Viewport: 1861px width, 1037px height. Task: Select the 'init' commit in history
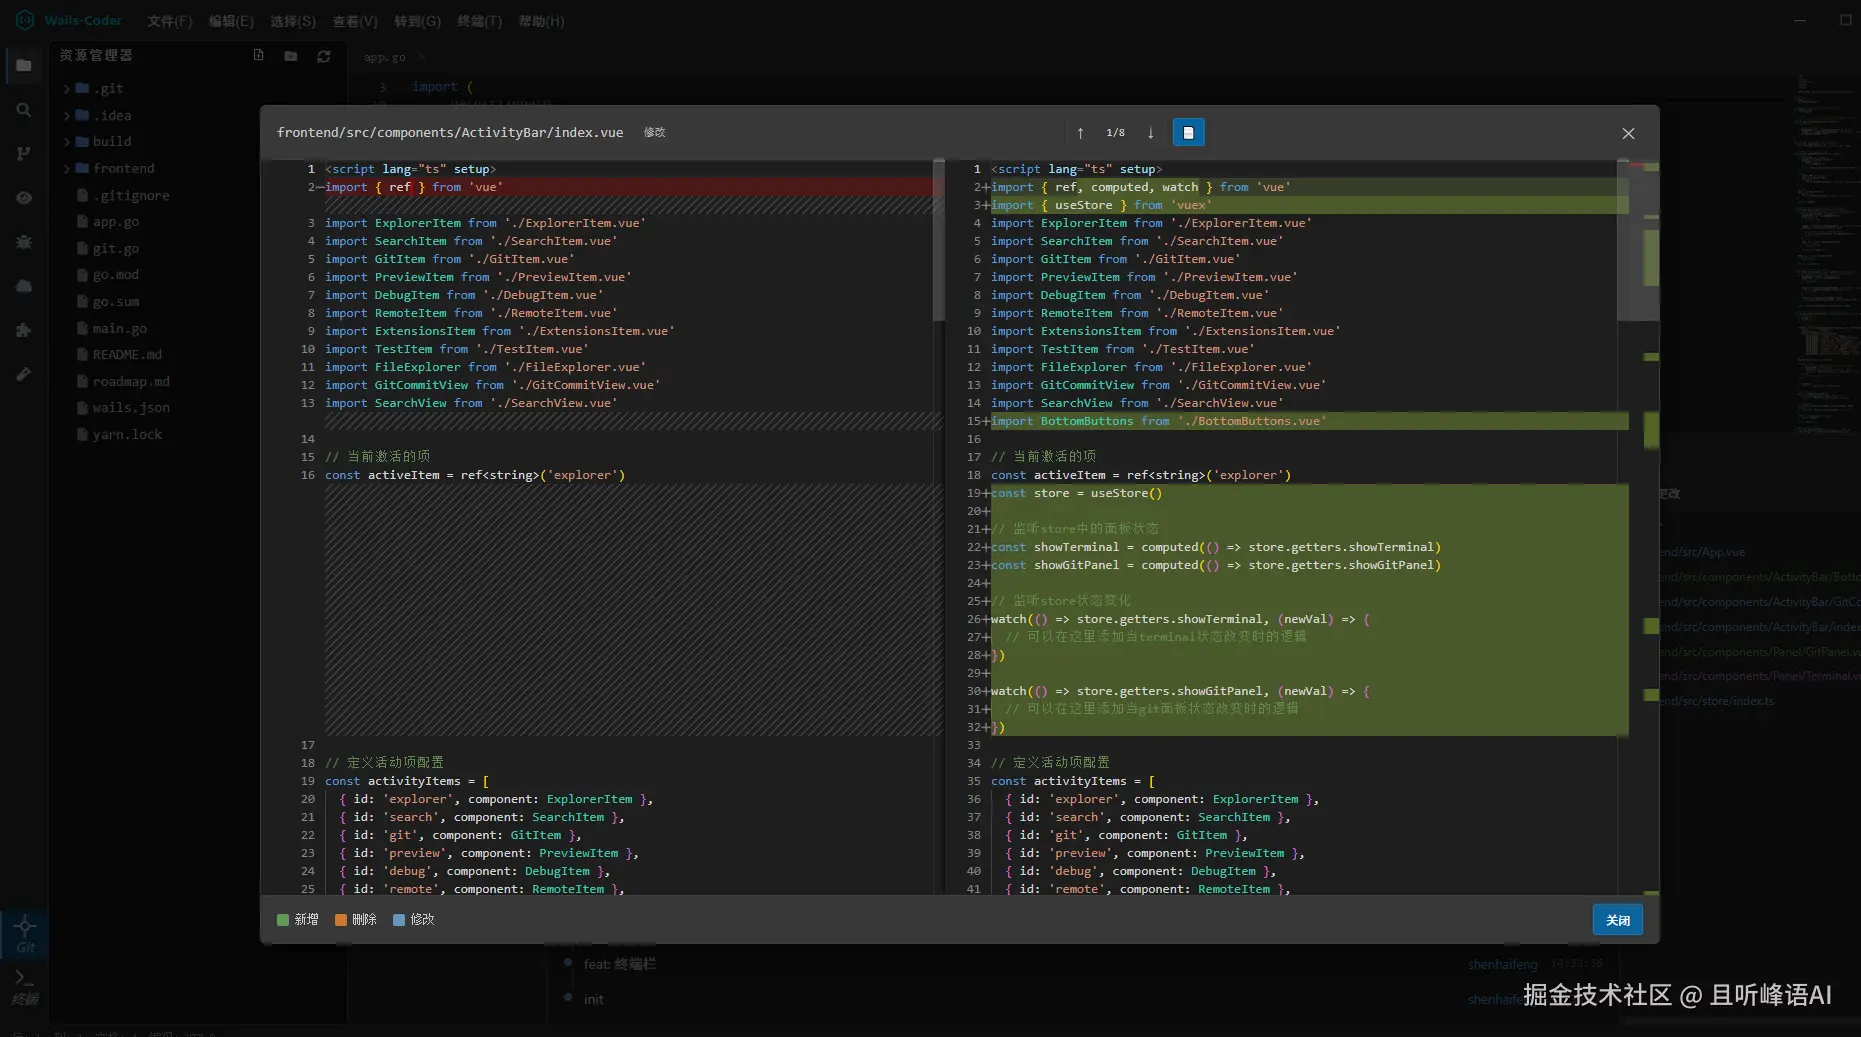[x=594, y=1000]
